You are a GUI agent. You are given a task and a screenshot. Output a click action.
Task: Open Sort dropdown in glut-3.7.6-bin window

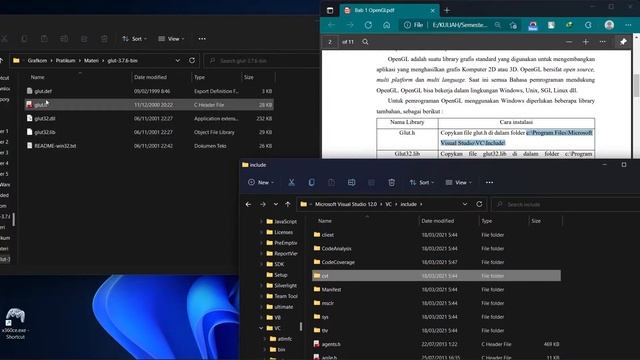[134, 39]
